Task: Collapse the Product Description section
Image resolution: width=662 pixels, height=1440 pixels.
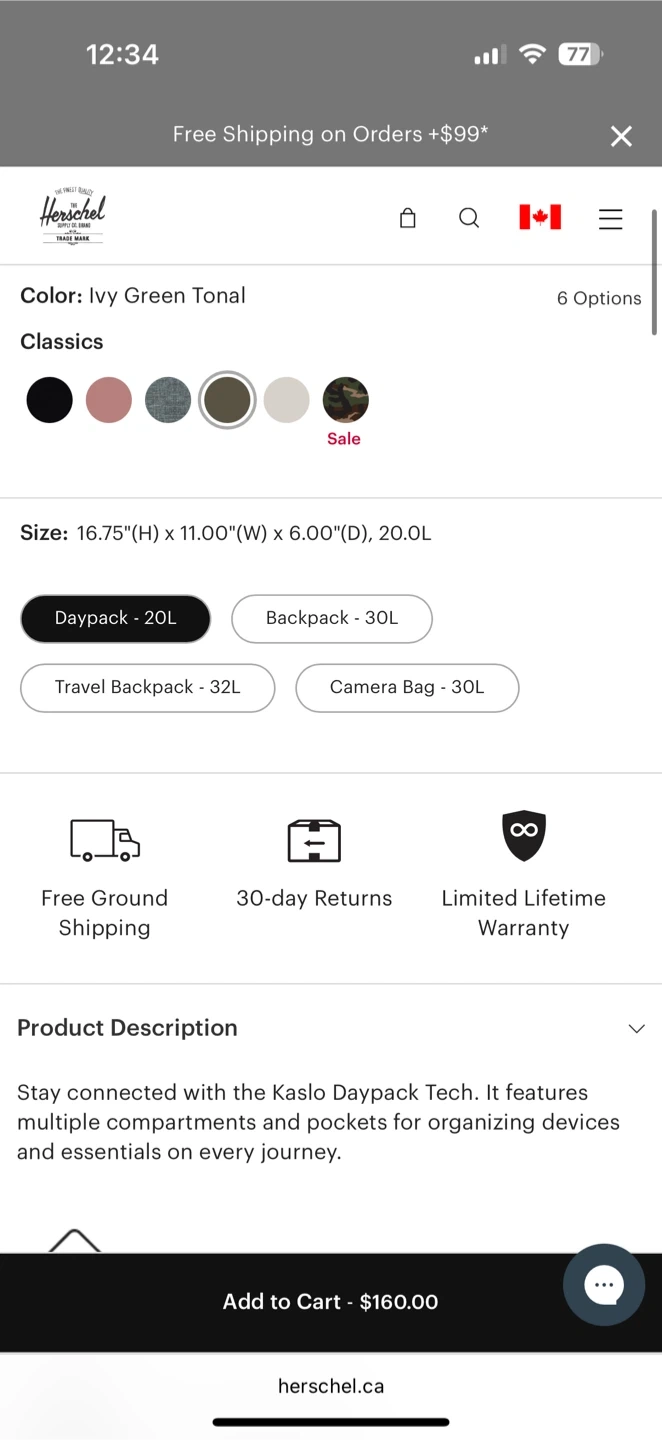Action: point(636,1028)
